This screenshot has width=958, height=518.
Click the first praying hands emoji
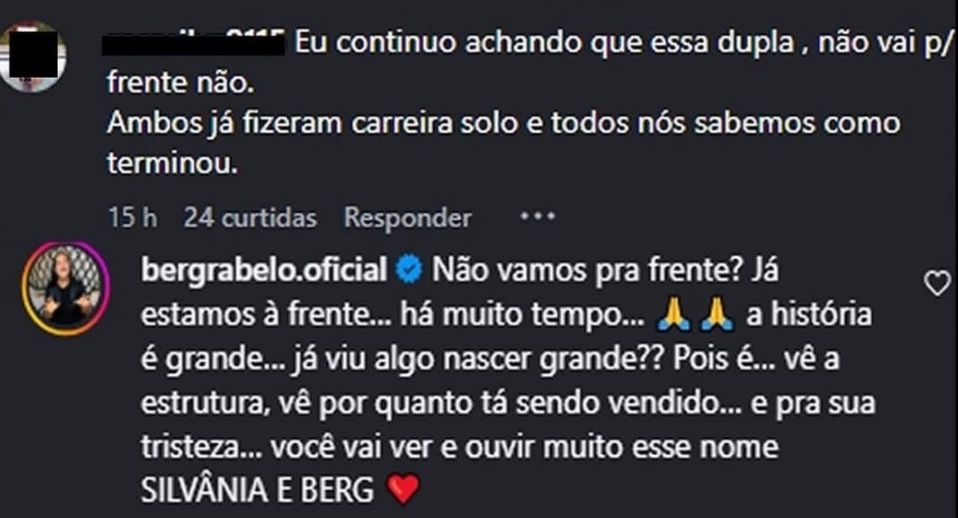pos(675,315)
